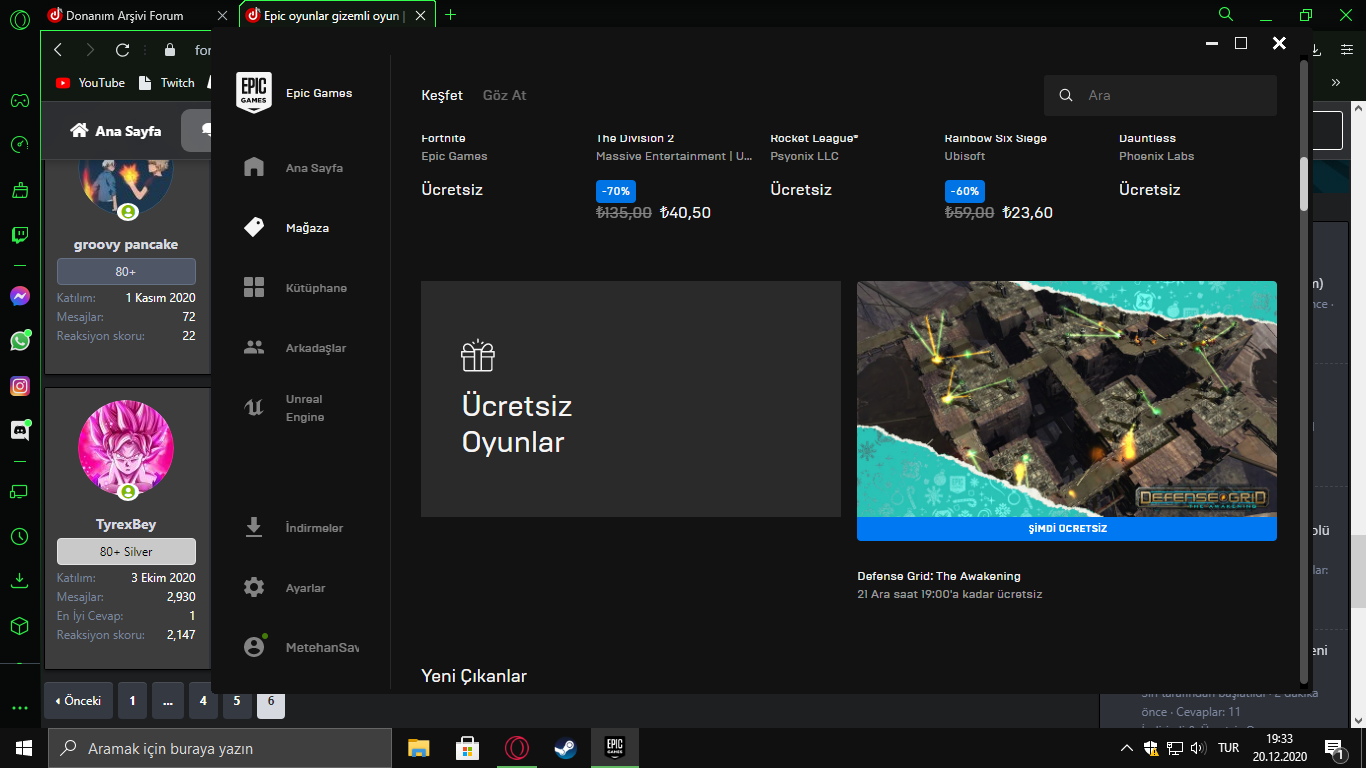
Task: Open Discord in the Opera sidebar
Action: tap(19, 431)
